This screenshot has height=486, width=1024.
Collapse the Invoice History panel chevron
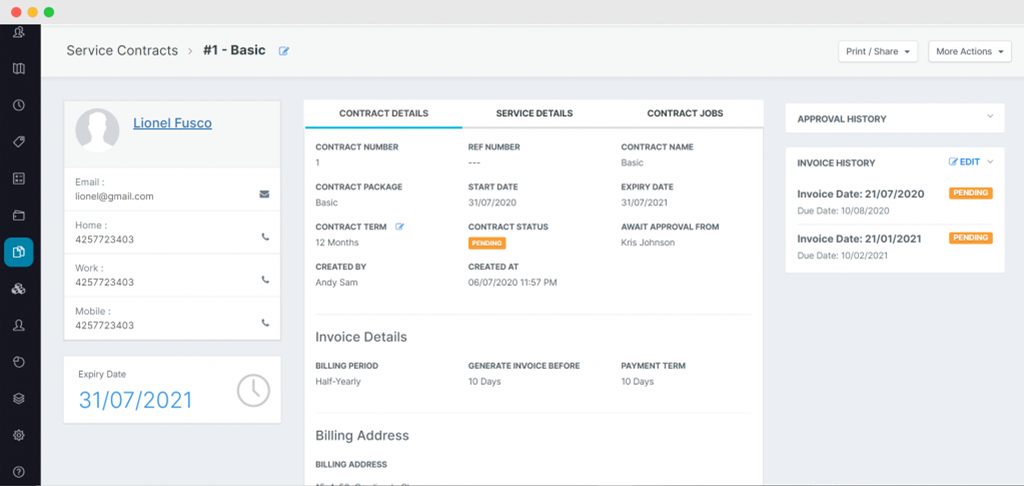[990, 162]
